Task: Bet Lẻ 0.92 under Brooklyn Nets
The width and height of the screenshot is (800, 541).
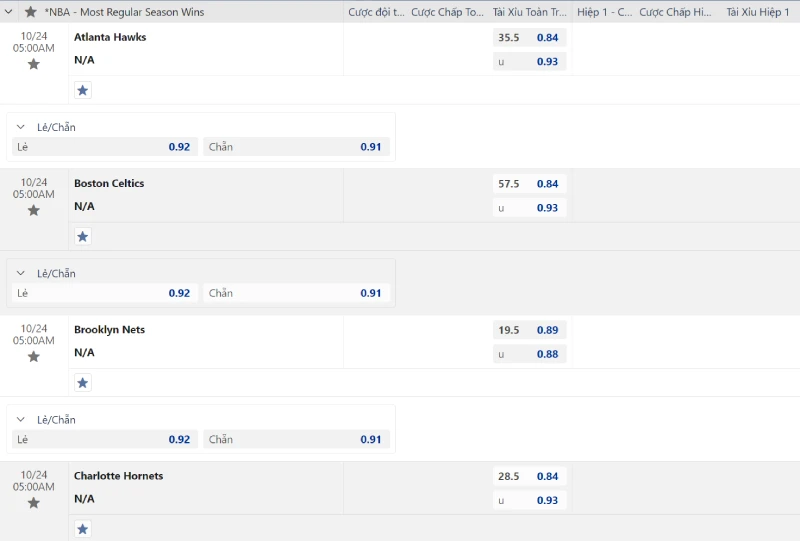Action: 105,439
